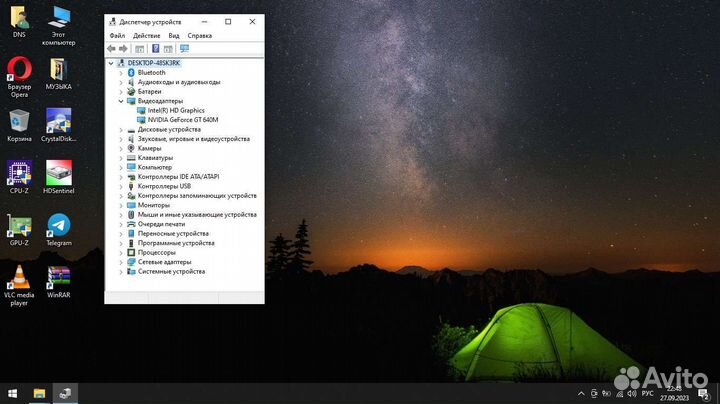Expand the Сетевые адаптеры category
720x404 pixels.
click(x=121, y=262)
